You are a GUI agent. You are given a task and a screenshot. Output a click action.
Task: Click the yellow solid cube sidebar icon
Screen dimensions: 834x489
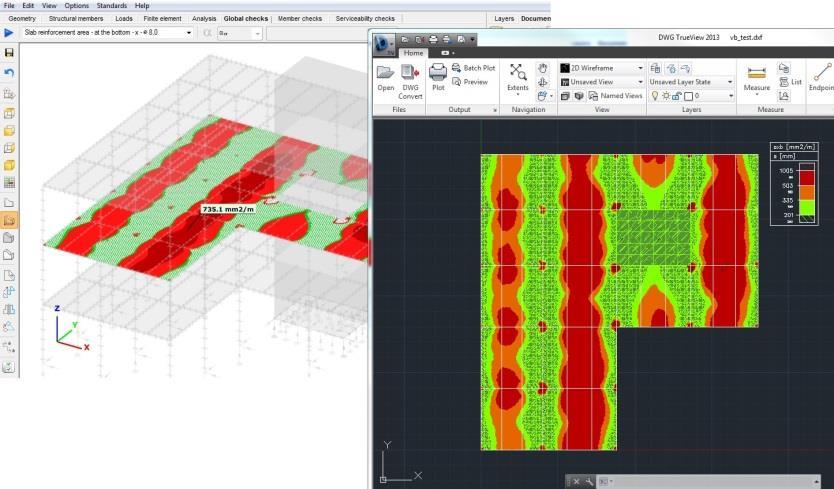point(9,165)
